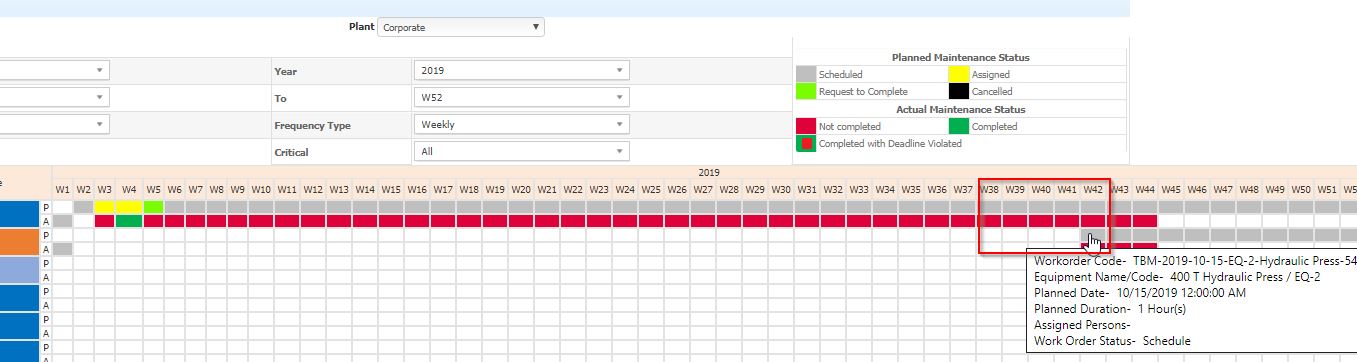Expand the To week dropdown showing W52
The image size is (1357, 362).
(x=521, y=98)
